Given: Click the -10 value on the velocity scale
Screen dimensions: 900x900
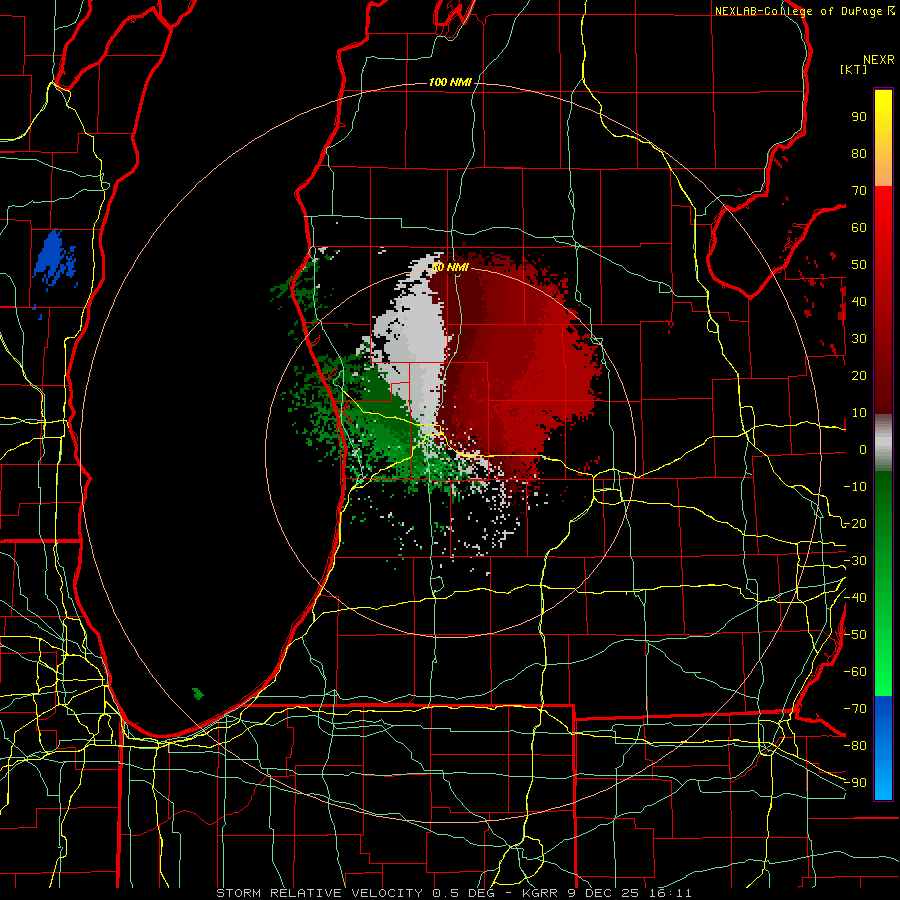Looking at the screenshot, I should point(855,487).
